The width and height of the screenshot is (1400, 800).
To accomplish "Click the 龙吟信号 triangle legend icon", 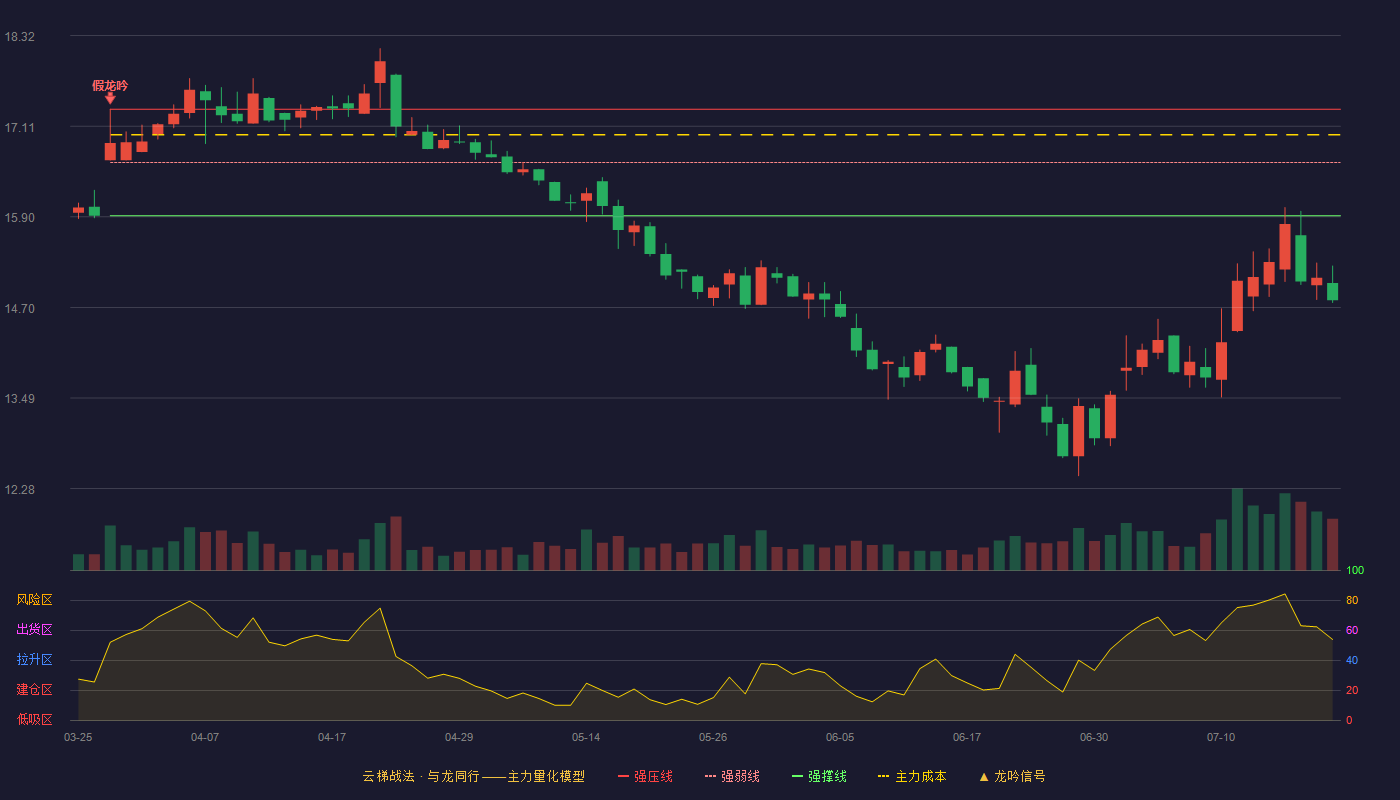I will pos(984,776).
